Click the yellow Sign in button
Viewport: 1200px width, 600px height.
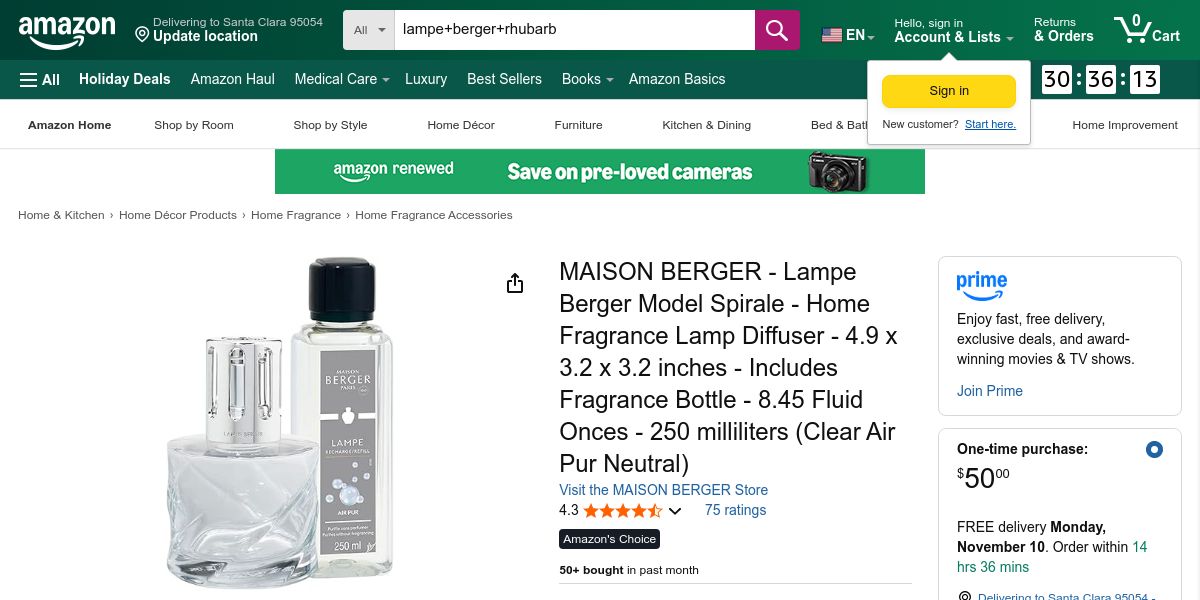coord(949,91)
